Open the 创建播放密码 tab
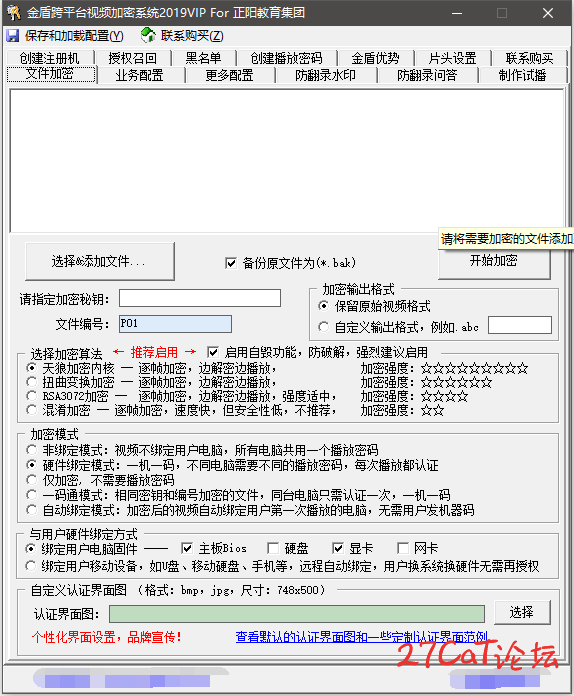The image size is (574, 696). [286, 58]
